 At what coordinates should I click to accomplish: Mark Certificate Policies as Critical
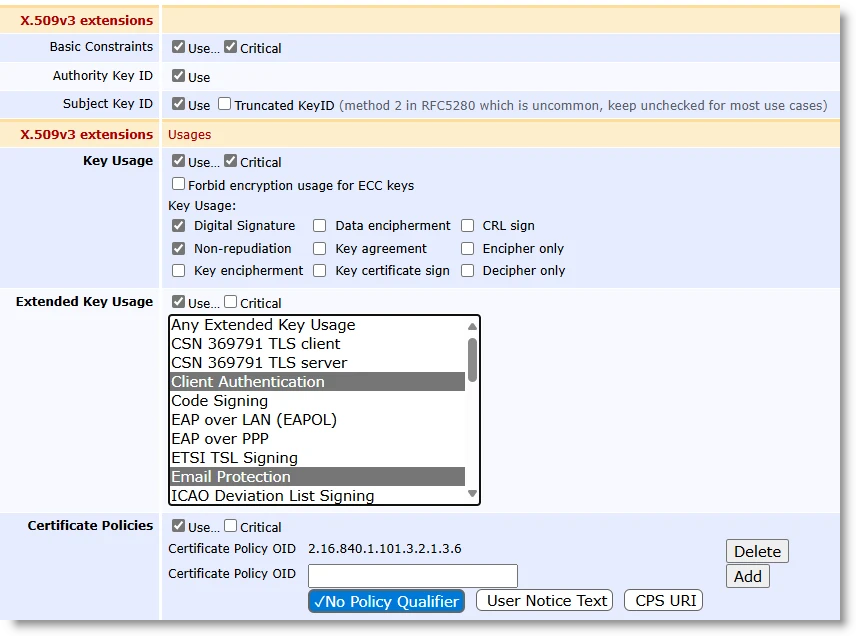coord(230,526)
